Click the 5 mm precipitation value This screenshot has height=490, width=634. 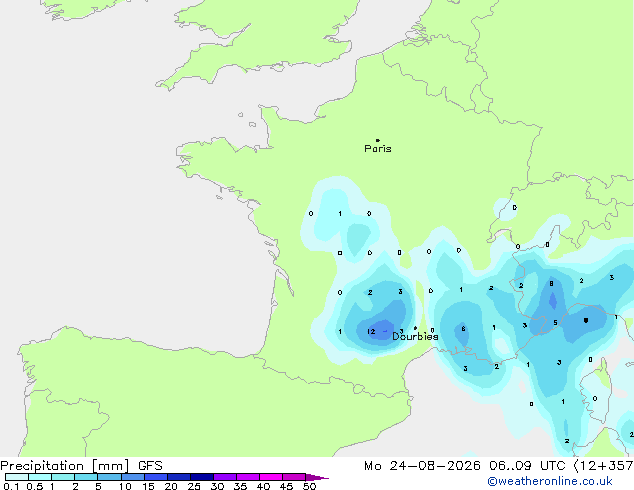click(555, 323)
